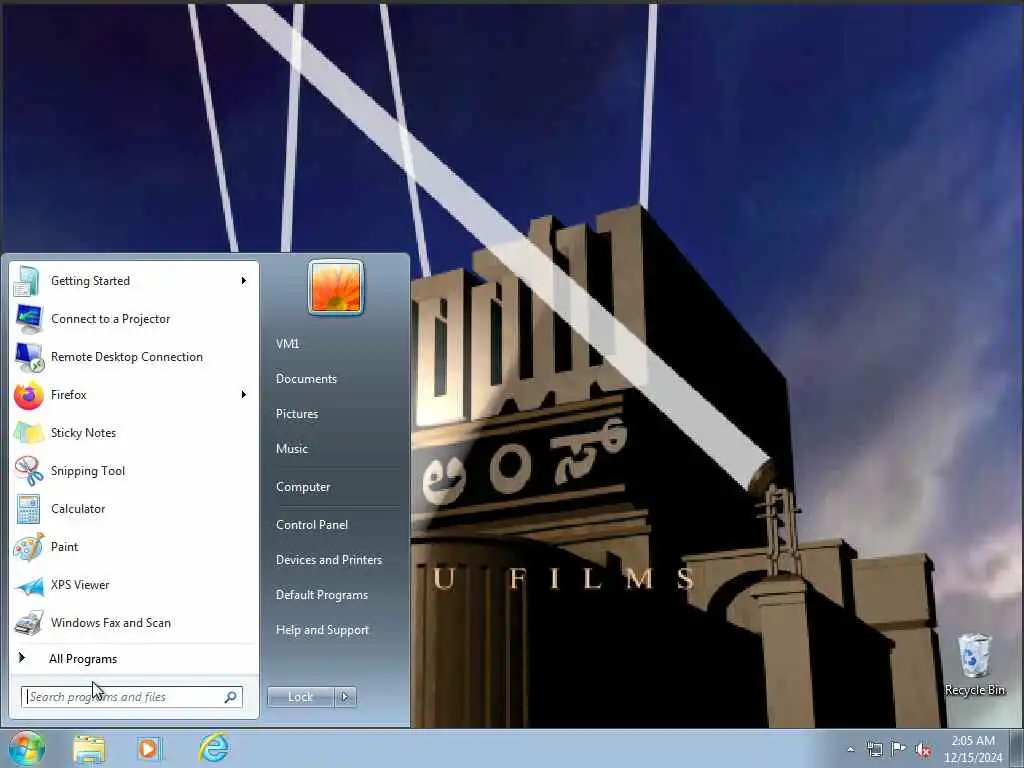Click the muted volume tray icon
Screen dimensions: 1024x768
coord(923,750)
